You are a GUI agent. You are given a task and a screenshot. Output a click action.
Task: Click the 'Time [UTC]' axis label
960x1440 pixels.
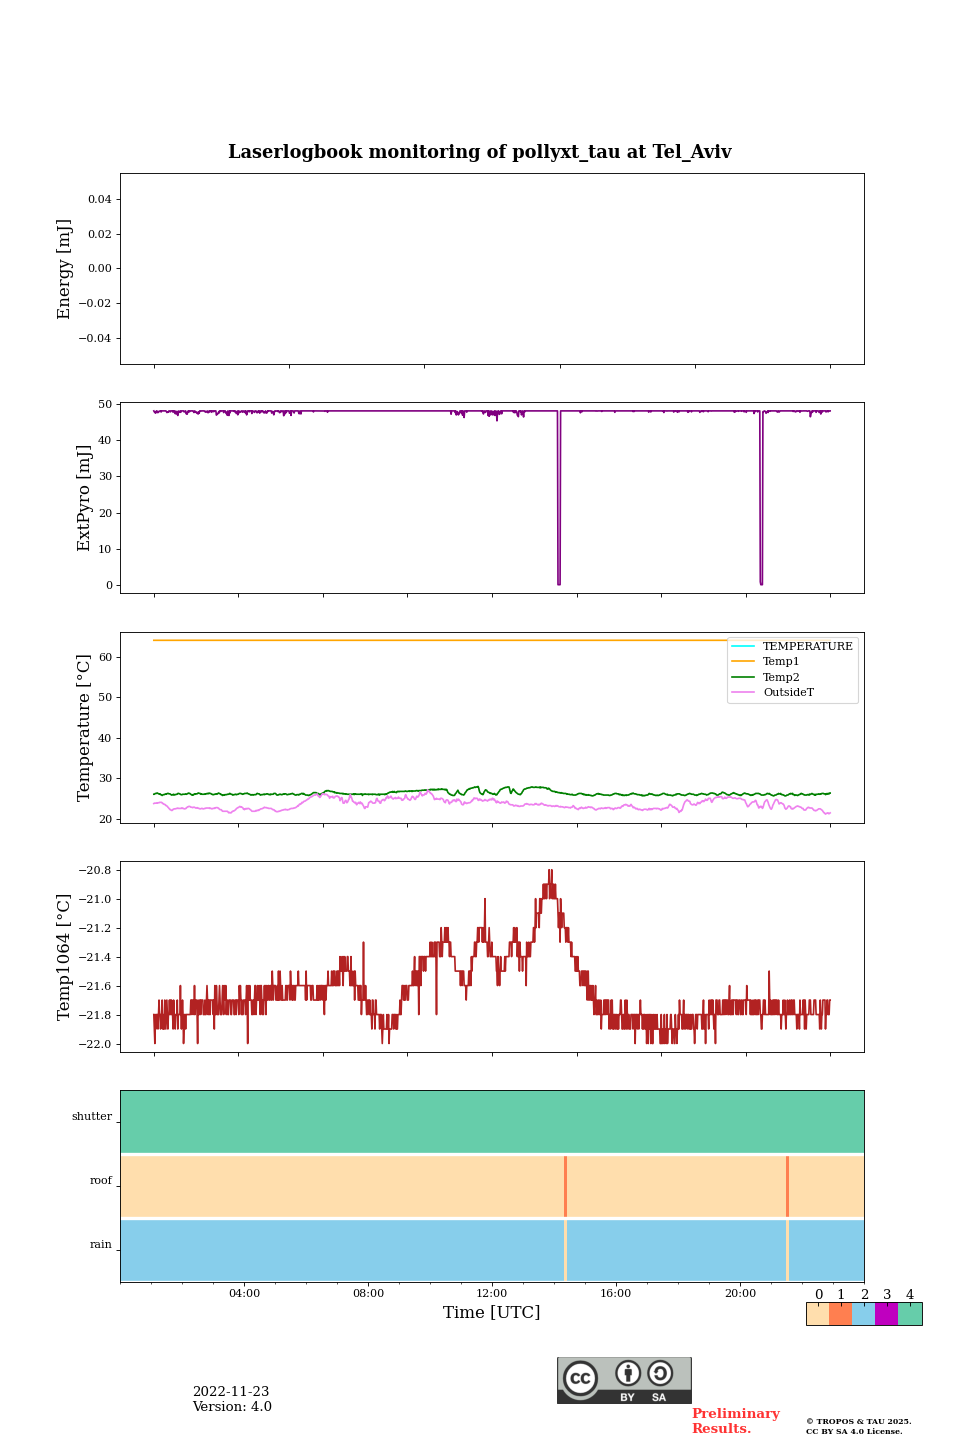coord(492,1312)
